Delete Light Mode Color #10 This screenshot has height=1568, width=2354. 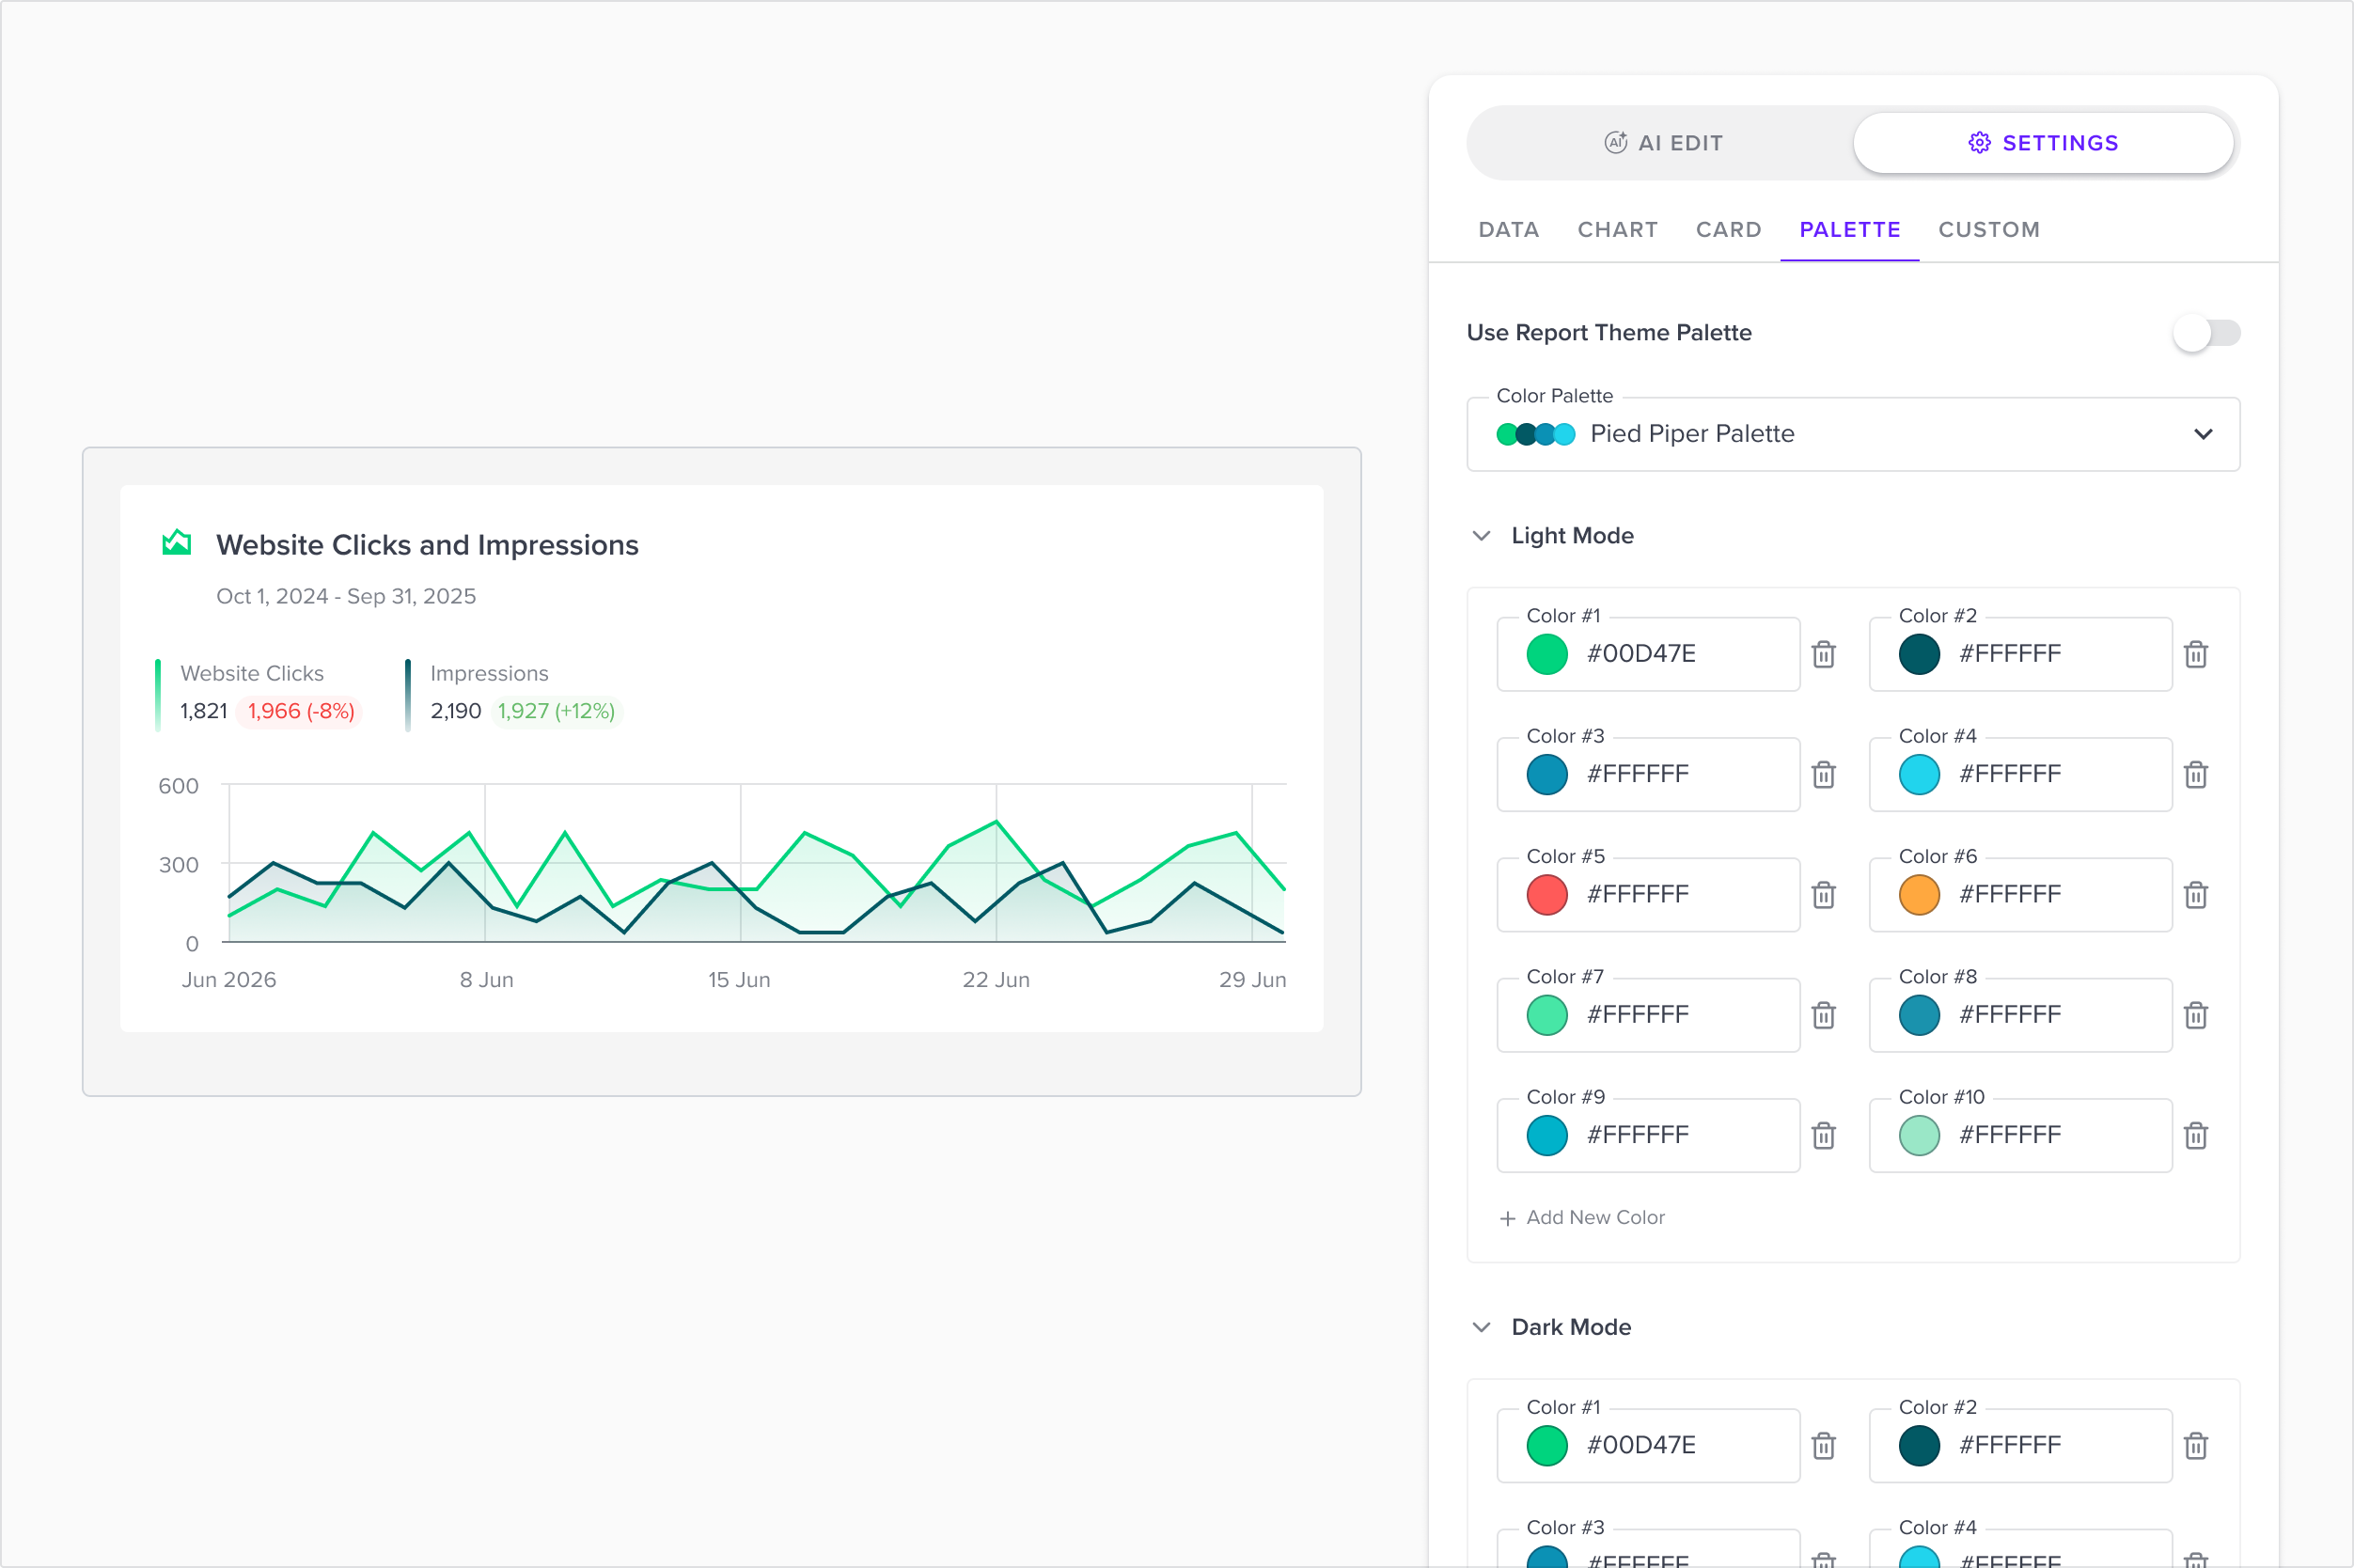(x=2196, y=1135)
